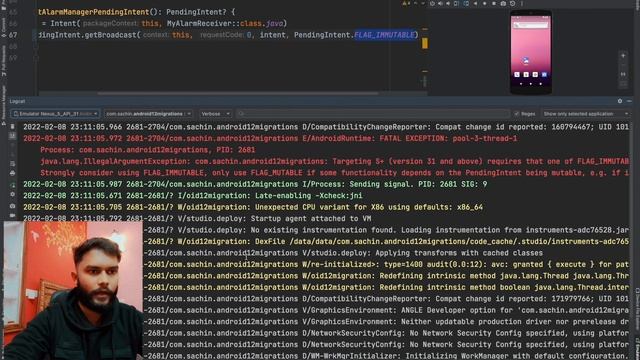Click 'Sending signal. PID: 2681' log line

255,184
